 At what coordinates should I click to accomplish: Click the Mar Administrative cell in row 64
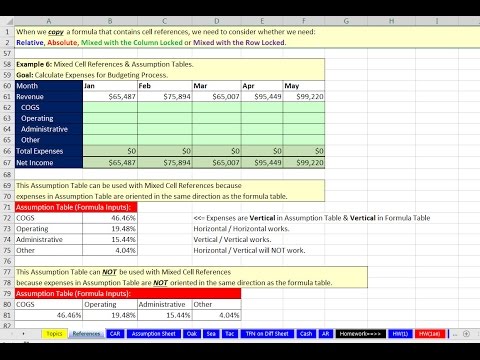(217, 129)
